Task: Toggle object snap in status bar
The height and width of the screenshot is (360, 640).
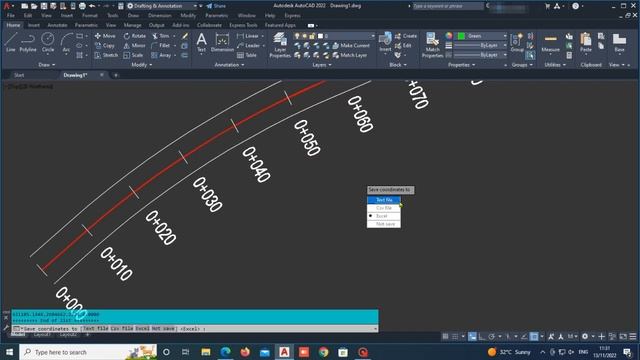Action: [534, 336]
